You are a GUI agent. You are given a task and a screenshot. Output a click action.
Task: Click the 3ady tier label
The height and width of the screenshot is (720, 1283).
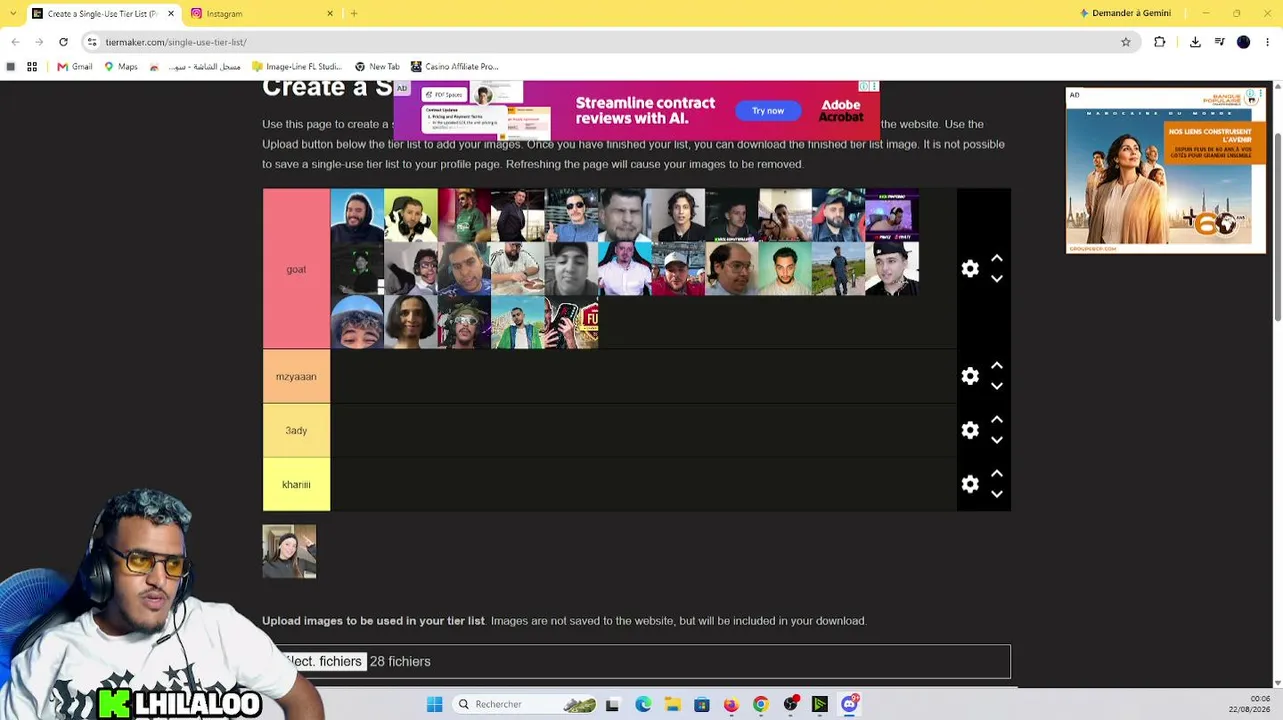[296, 430]
